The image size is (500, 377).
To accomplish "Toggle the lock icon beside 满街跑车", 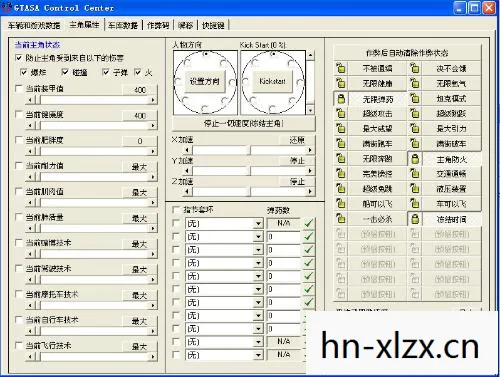I will pyautogui.click(x=341, y=144).
